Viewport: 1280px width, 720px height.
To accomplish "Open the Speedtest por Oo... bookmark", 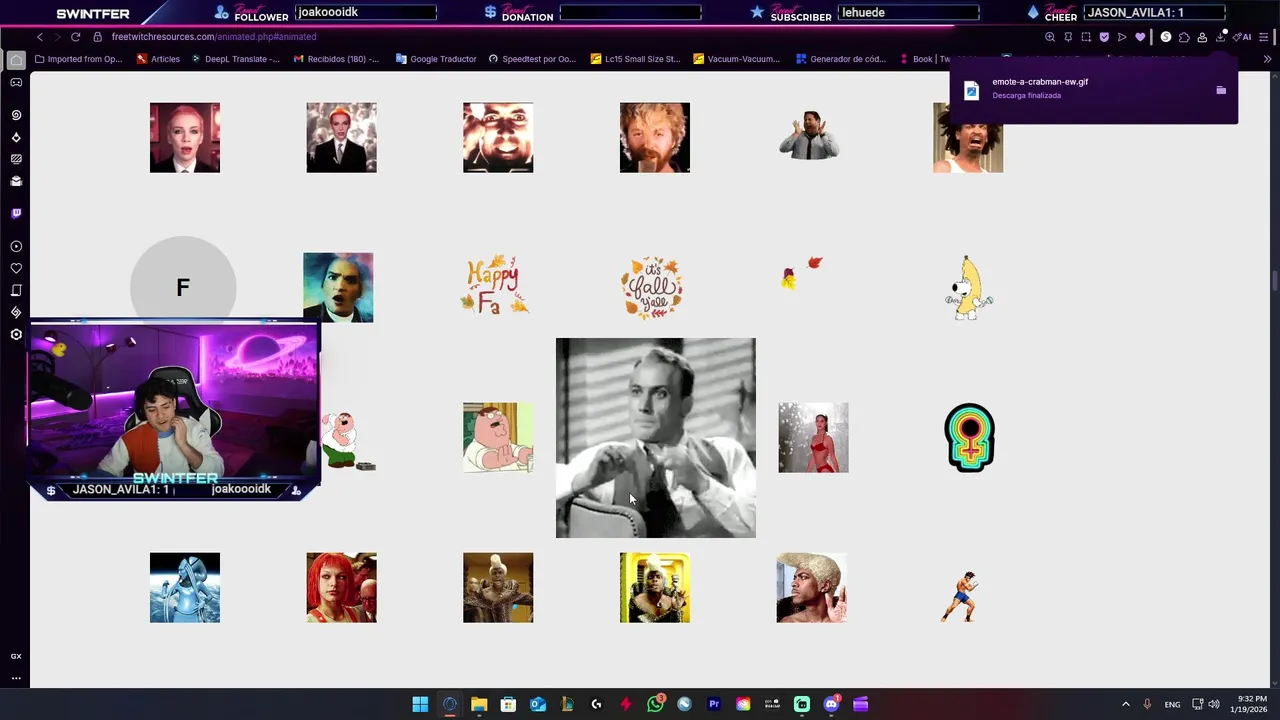I will point(532,59).
